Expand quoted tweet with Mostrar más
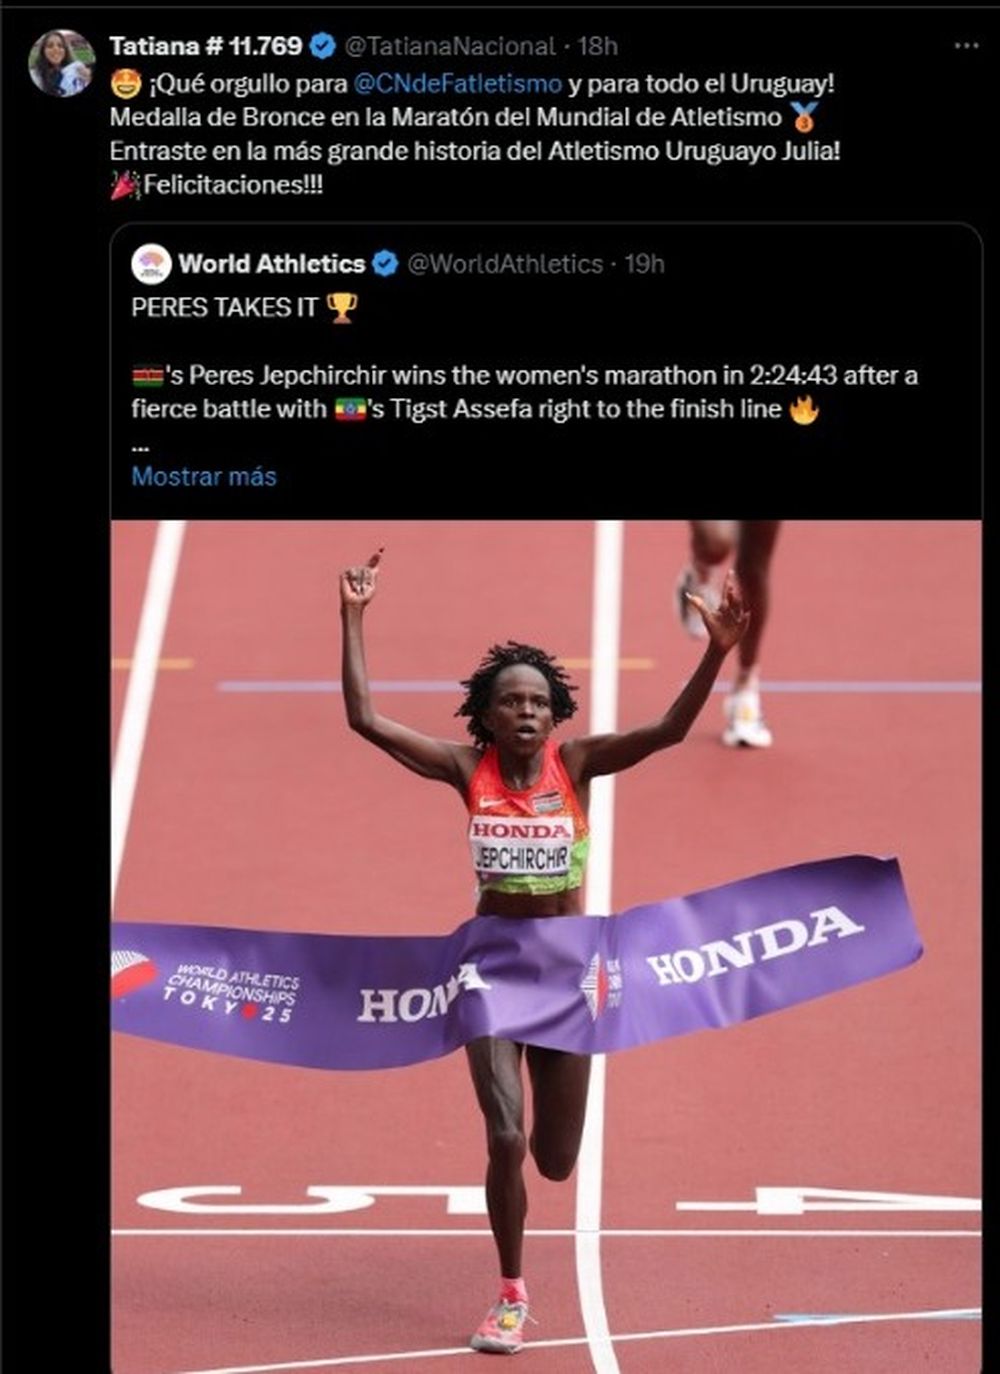 (204, 476)
